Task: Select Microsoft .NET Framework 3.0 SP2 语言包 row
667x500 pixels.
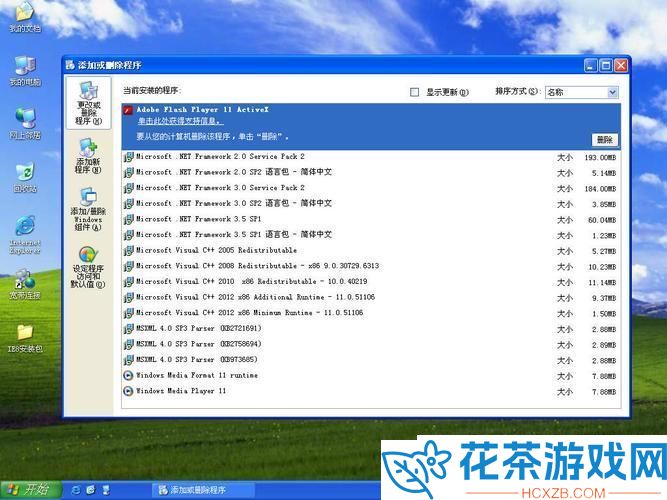Action: click(371, 204)
